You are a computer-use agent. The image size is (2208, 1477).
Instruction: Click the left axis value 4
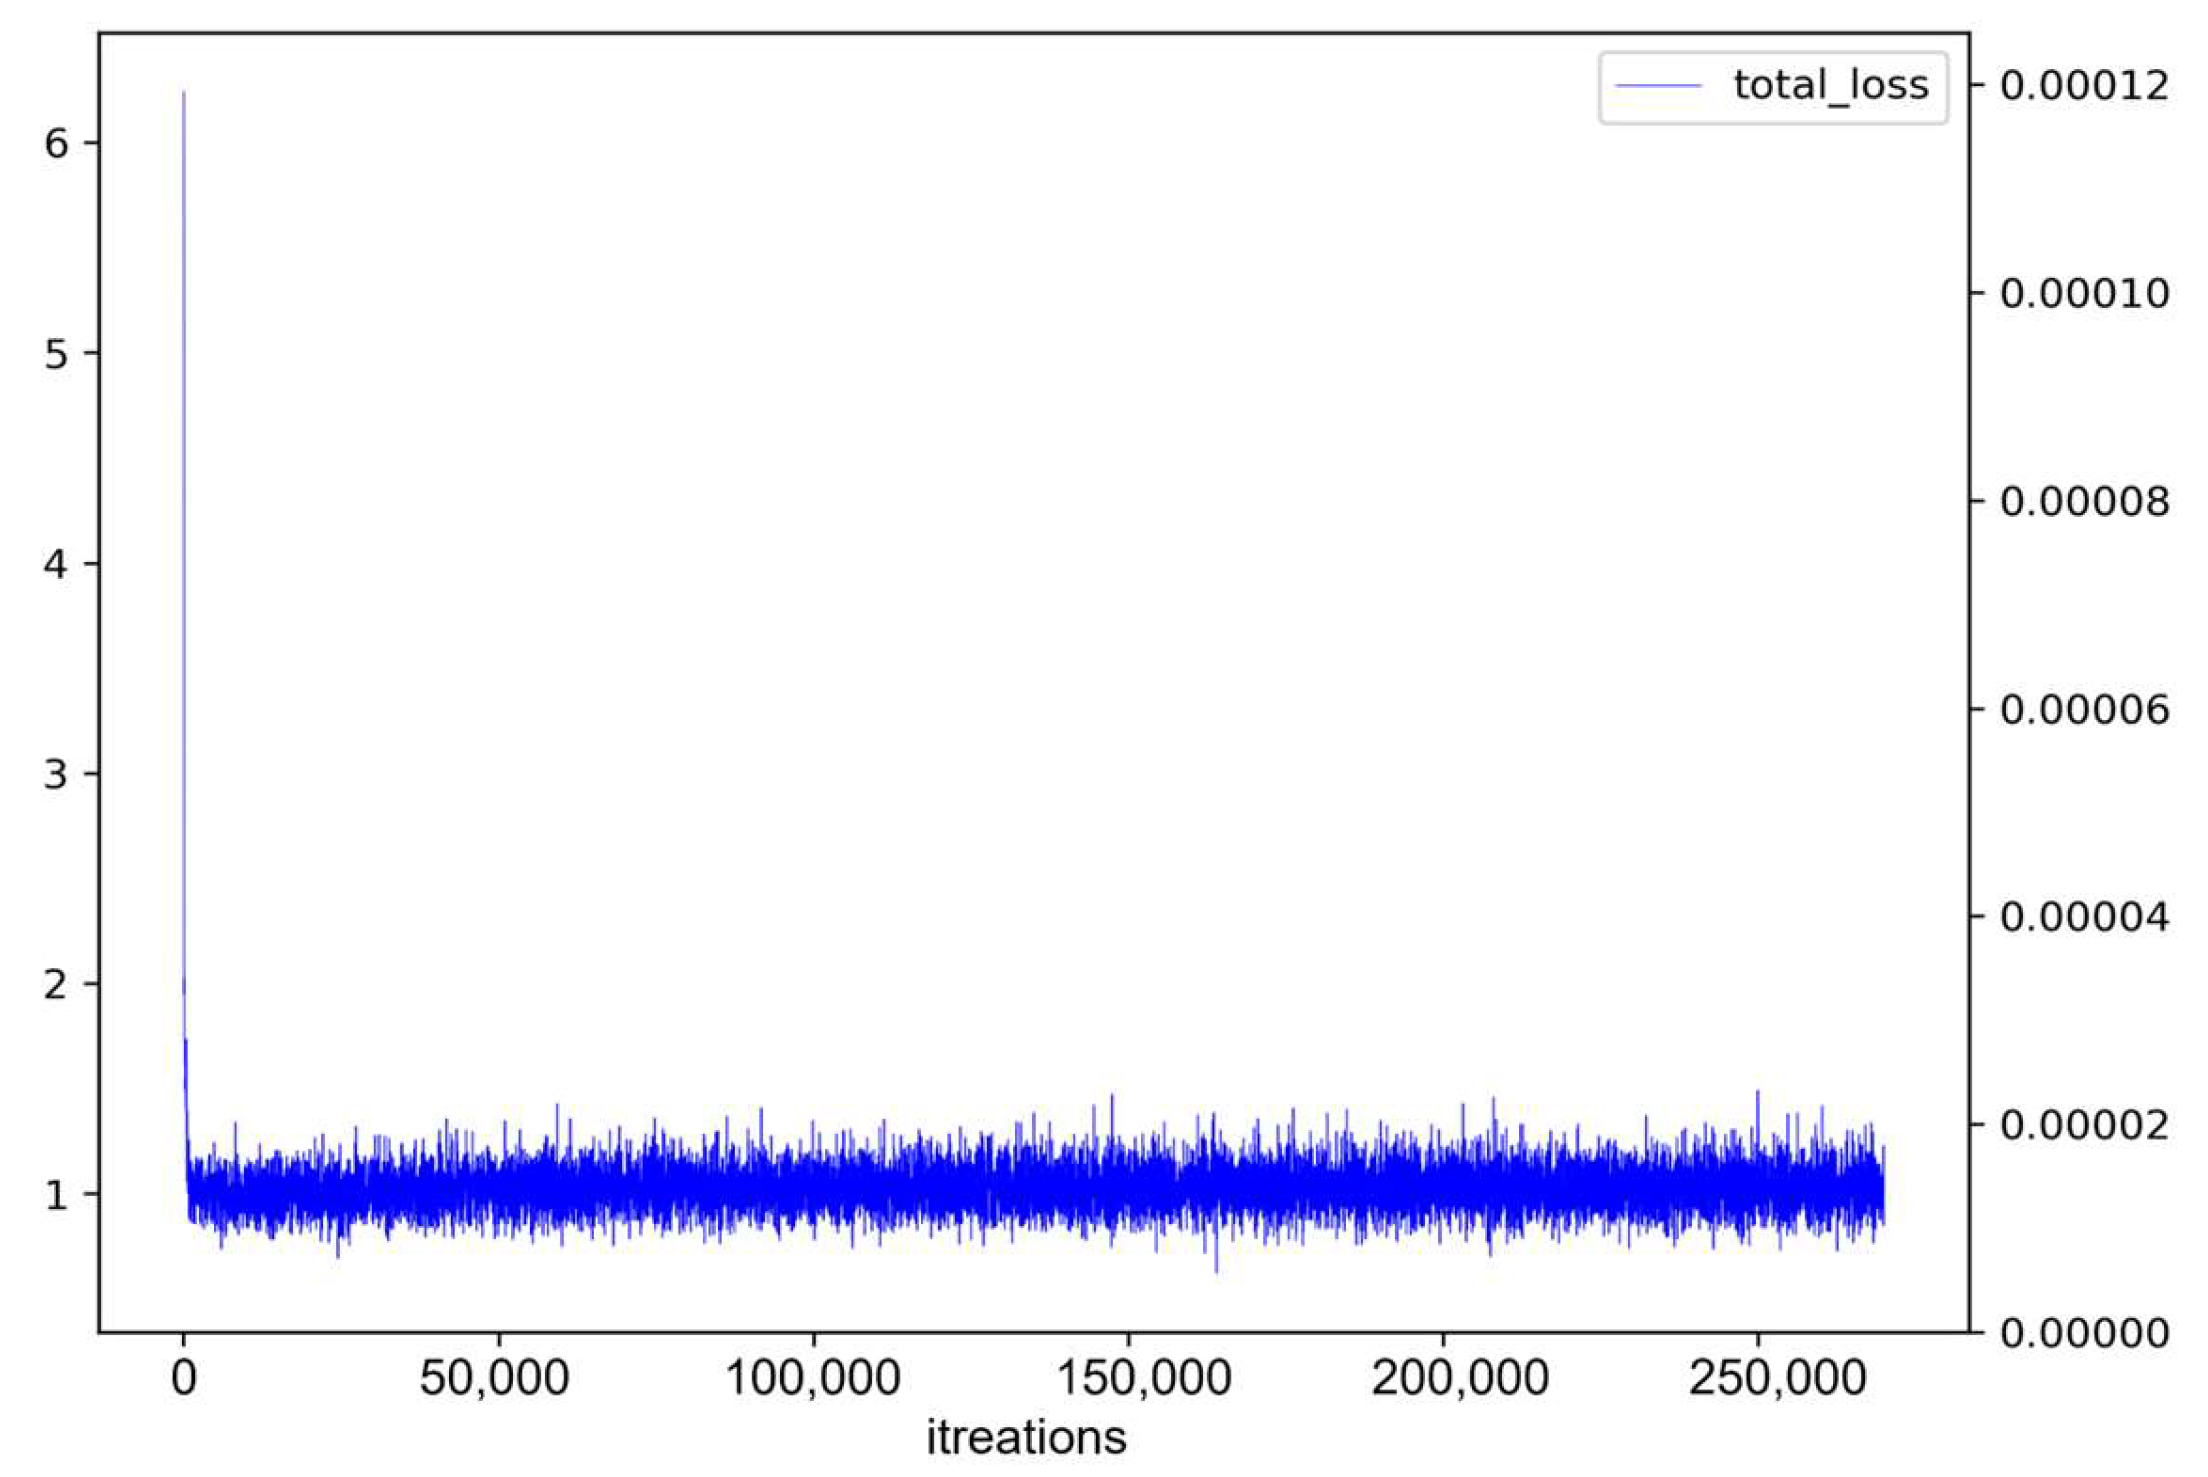56,565
